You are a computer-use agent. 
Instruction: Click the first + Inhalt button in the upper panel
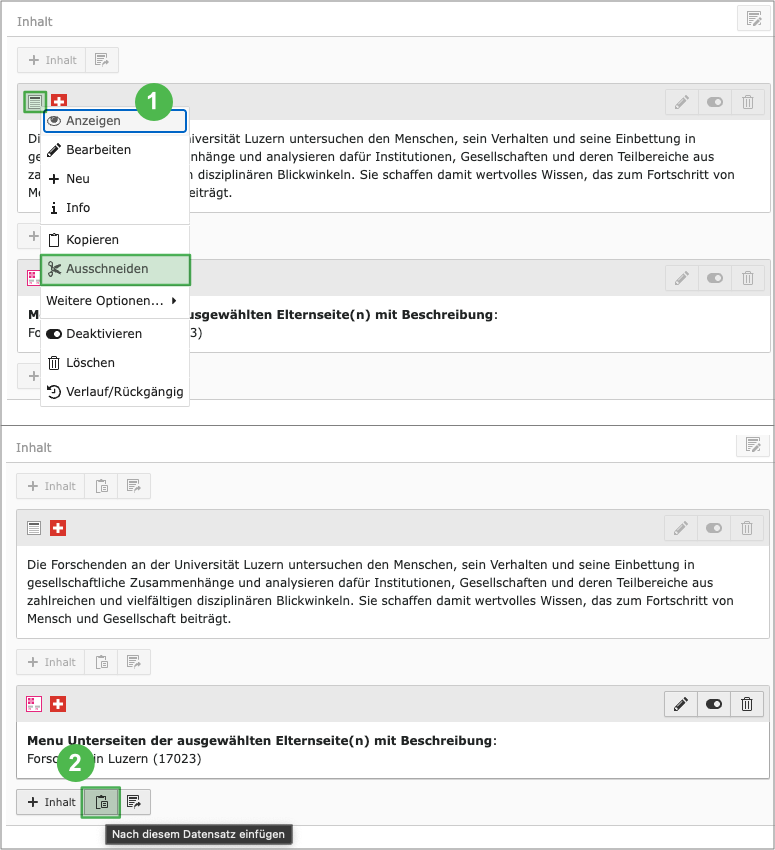coord(51,60)
